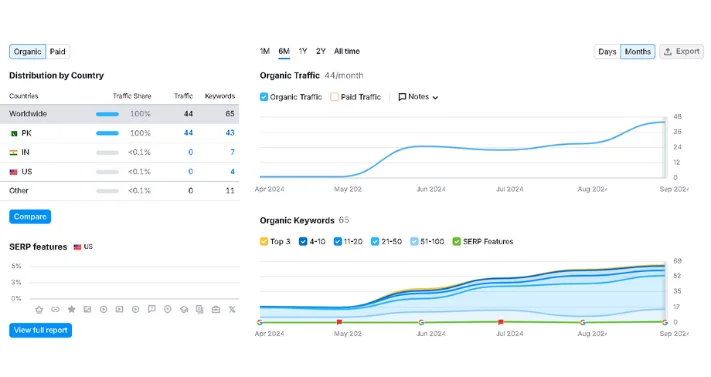Click the red flag note at Jul 2024
Screen dimensions: 711x377
click(x=501, y=322)
